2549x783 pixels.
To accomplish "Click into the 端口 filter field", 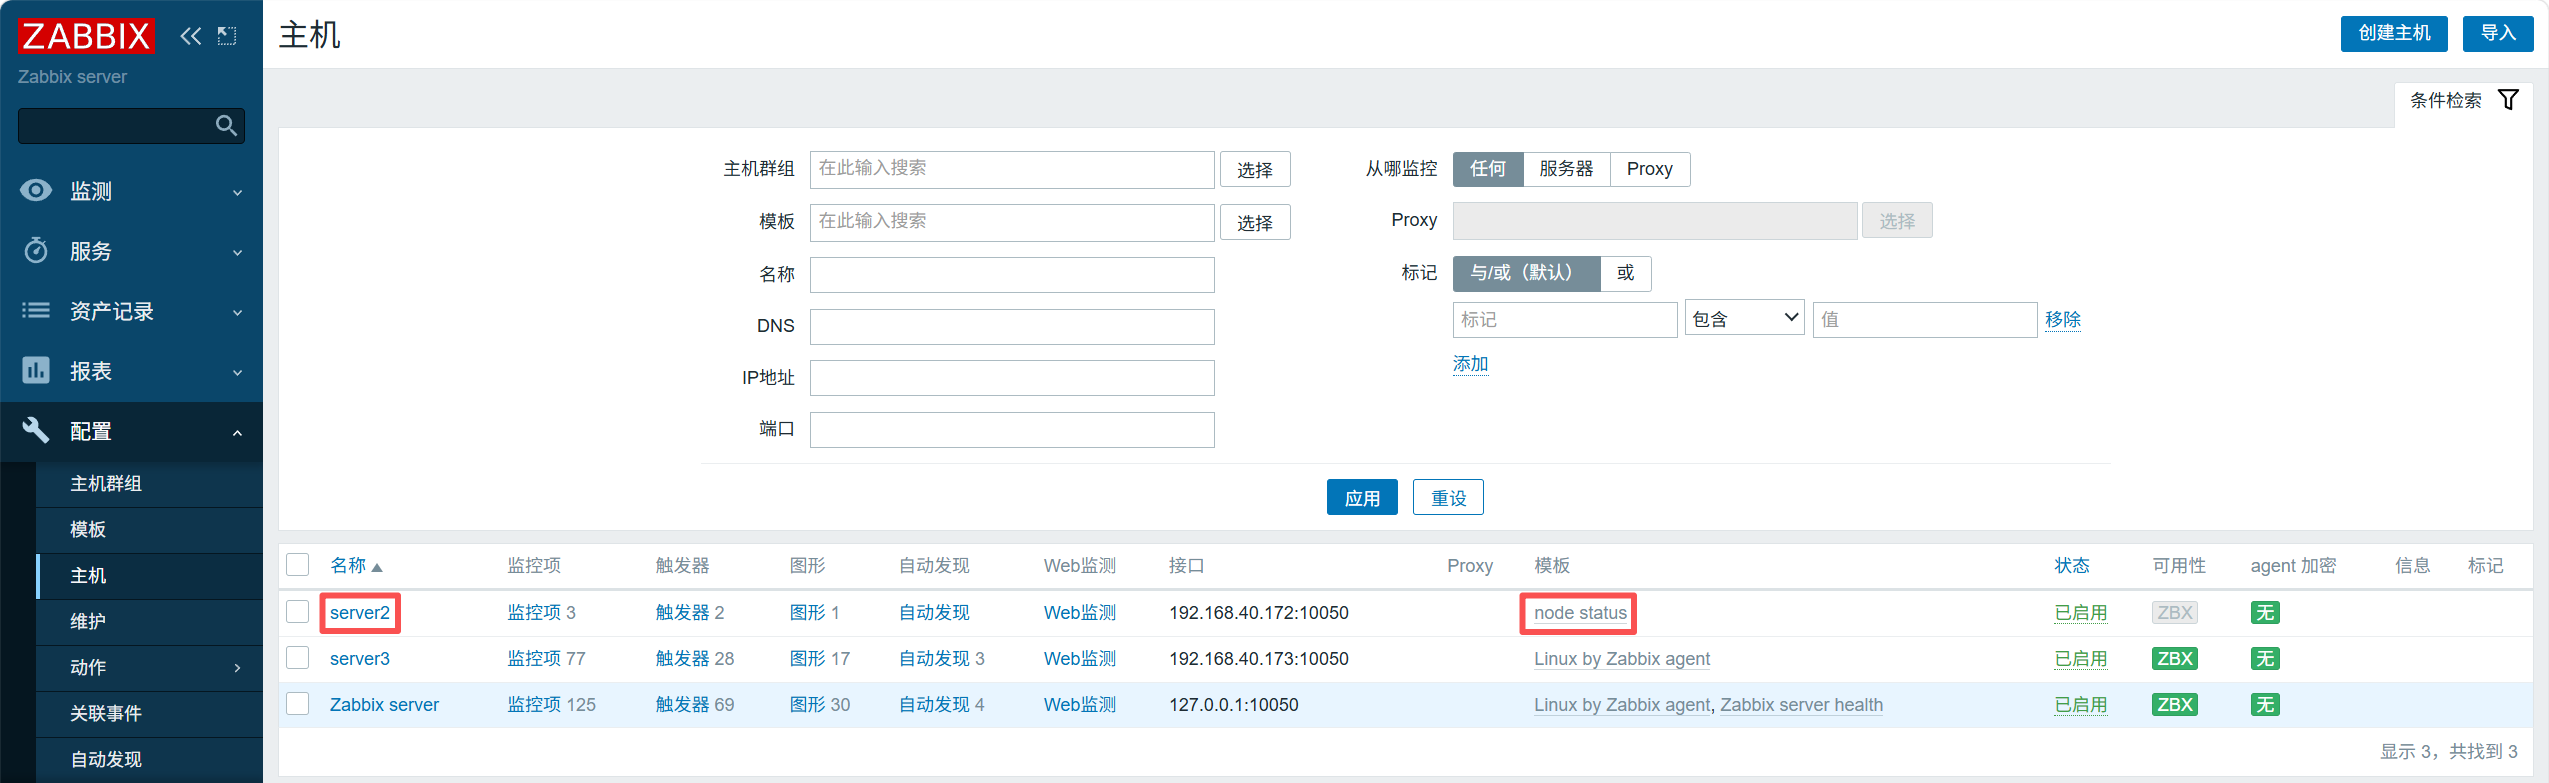I will [x=1012, y=430].
